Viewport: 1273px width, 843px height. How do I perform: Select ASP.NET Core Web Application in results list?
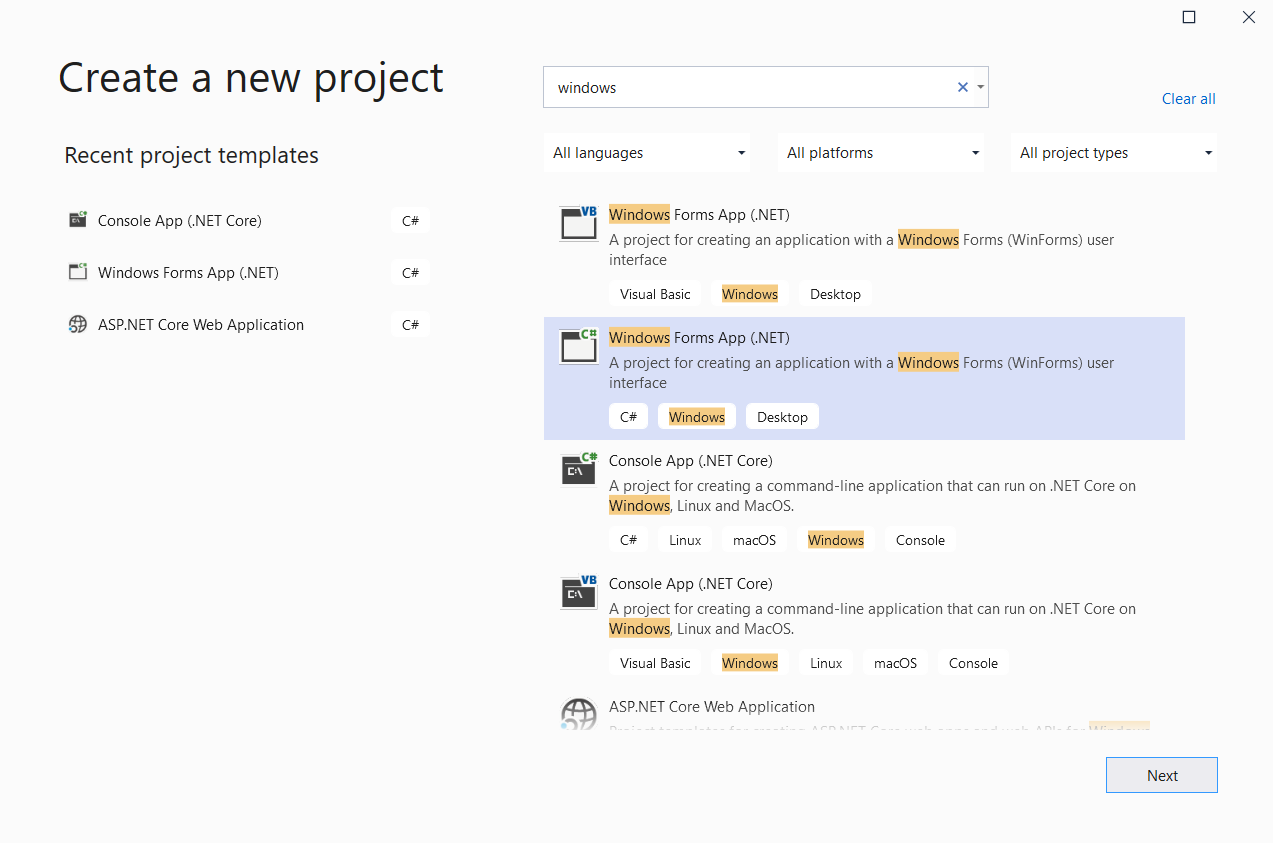coord(712,706)
